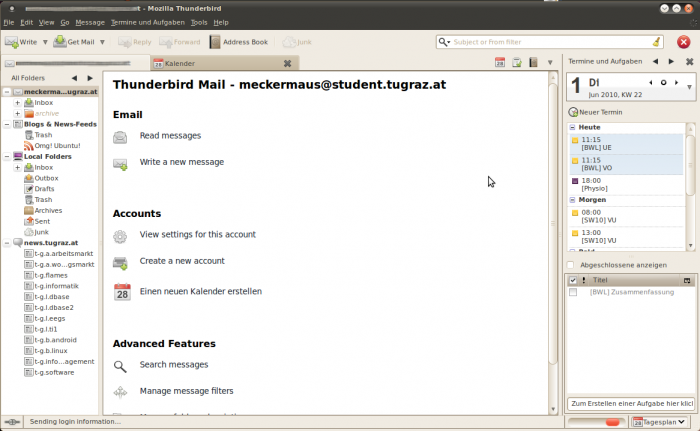Open the Help menu
The height and width of the screenshot is (431, 700).
click(x=221, y=22)
